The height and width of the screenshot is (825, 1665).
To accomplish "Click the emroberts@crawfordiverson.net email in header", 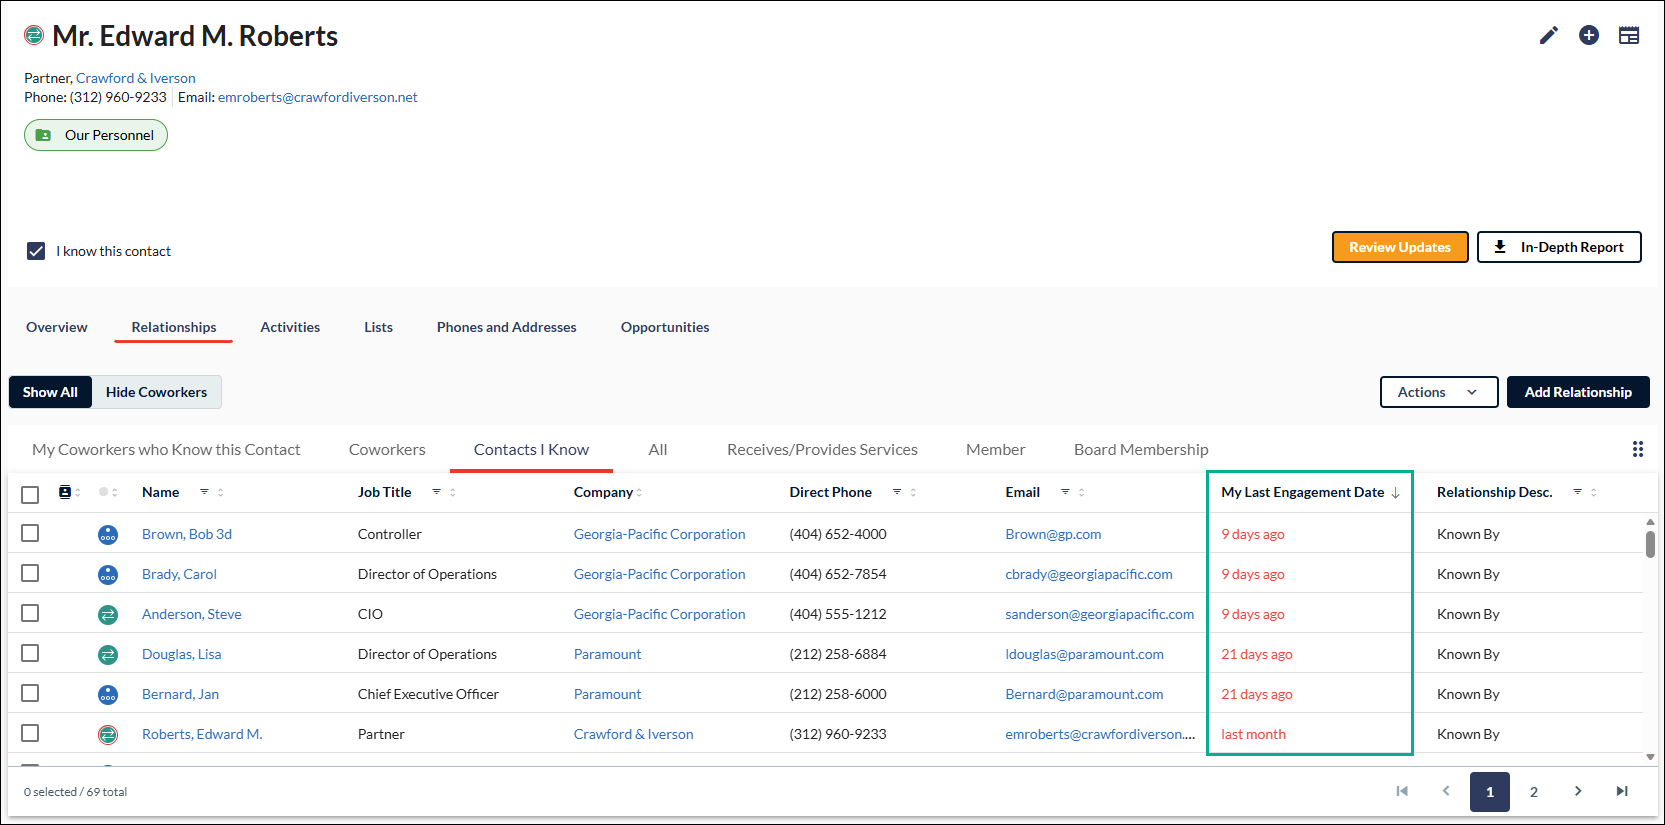I will coord(318,97).
